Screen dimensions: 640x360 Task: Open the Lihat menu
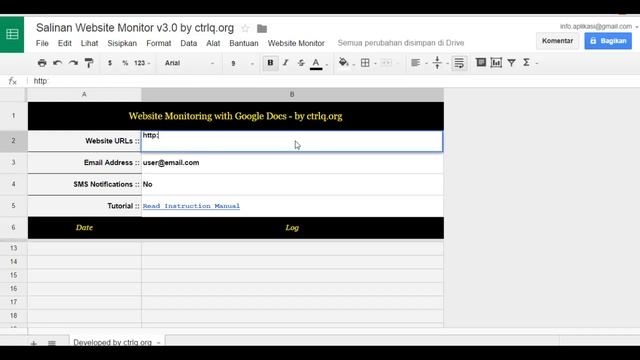click(x=89, y=43)
